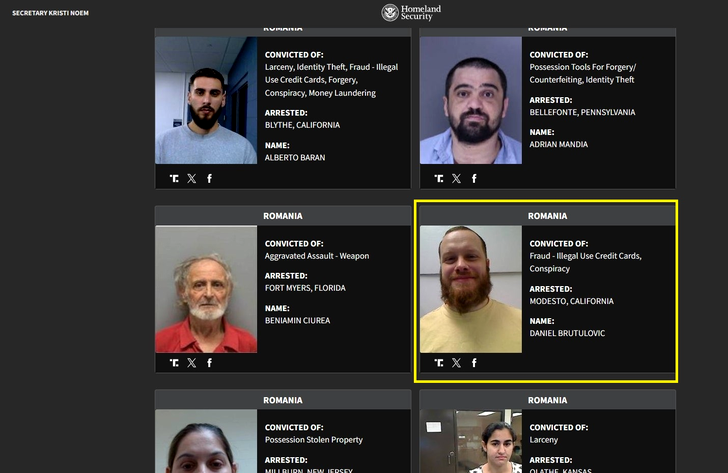The width and height of the screenshot is (728, 473).
Task: Open the Alberto Baran mugshot photo
Action: tap(206, 100)
